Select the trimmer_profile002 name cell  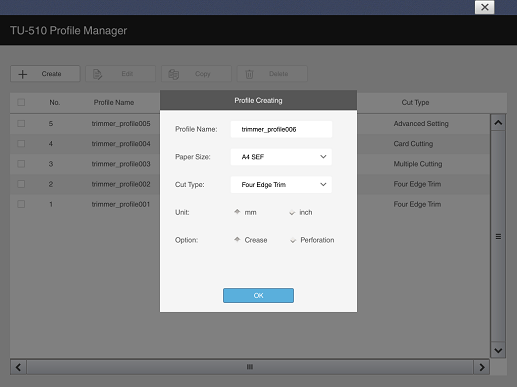click(x=121, y=184)
